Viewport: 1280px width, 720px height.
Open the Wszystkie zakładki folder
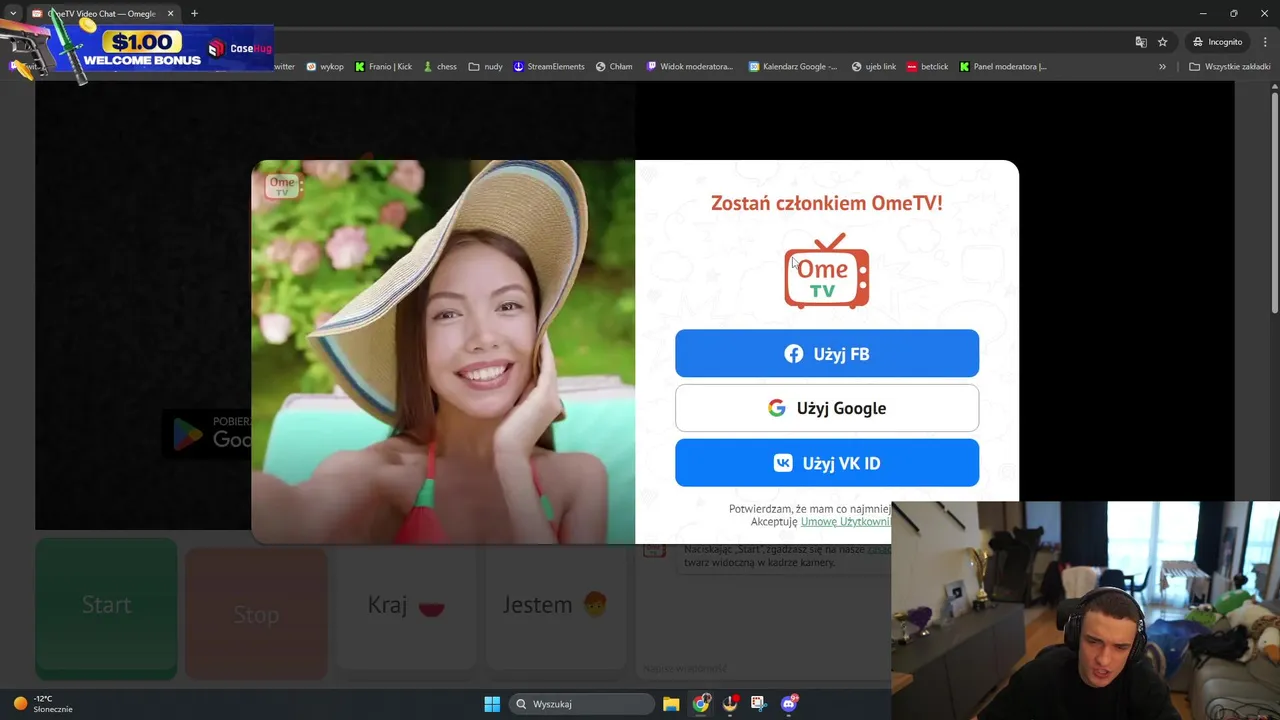click(1230, 67)
